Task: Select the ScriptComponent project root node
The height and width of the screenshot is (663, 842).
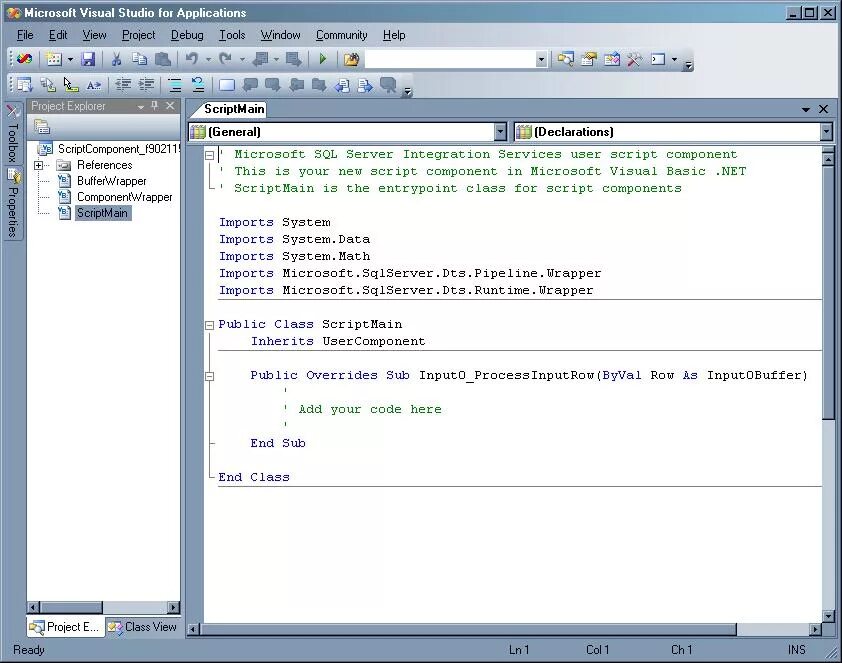Action: coord(119,149)
